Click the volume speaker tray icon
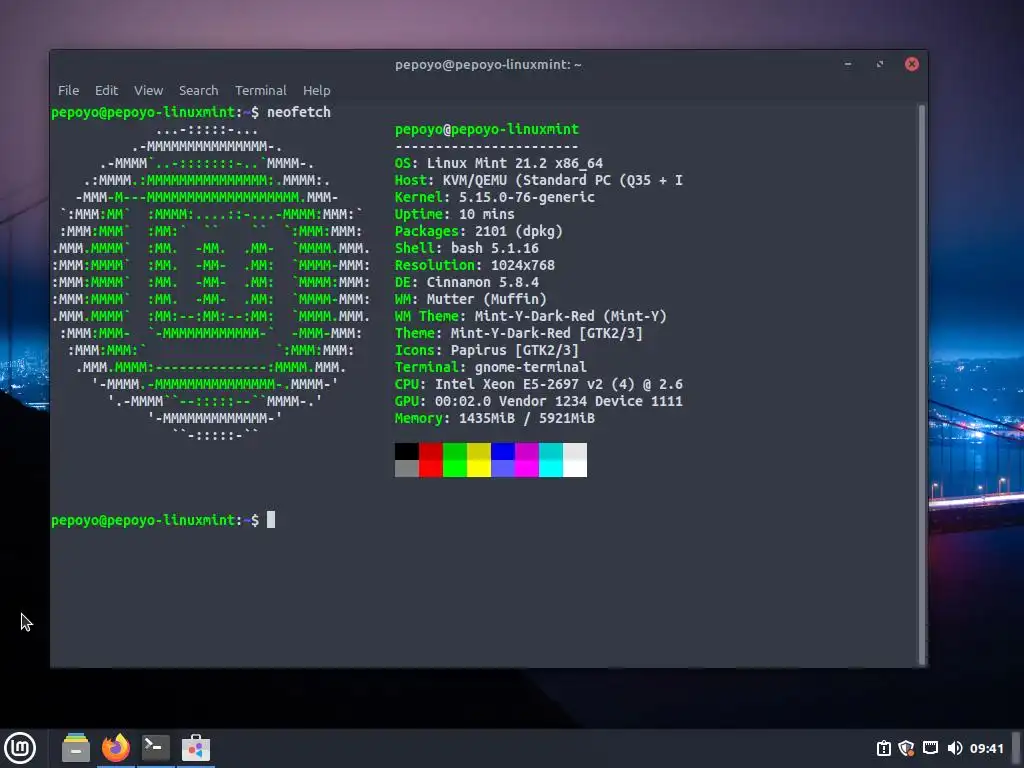 (954, 748)
